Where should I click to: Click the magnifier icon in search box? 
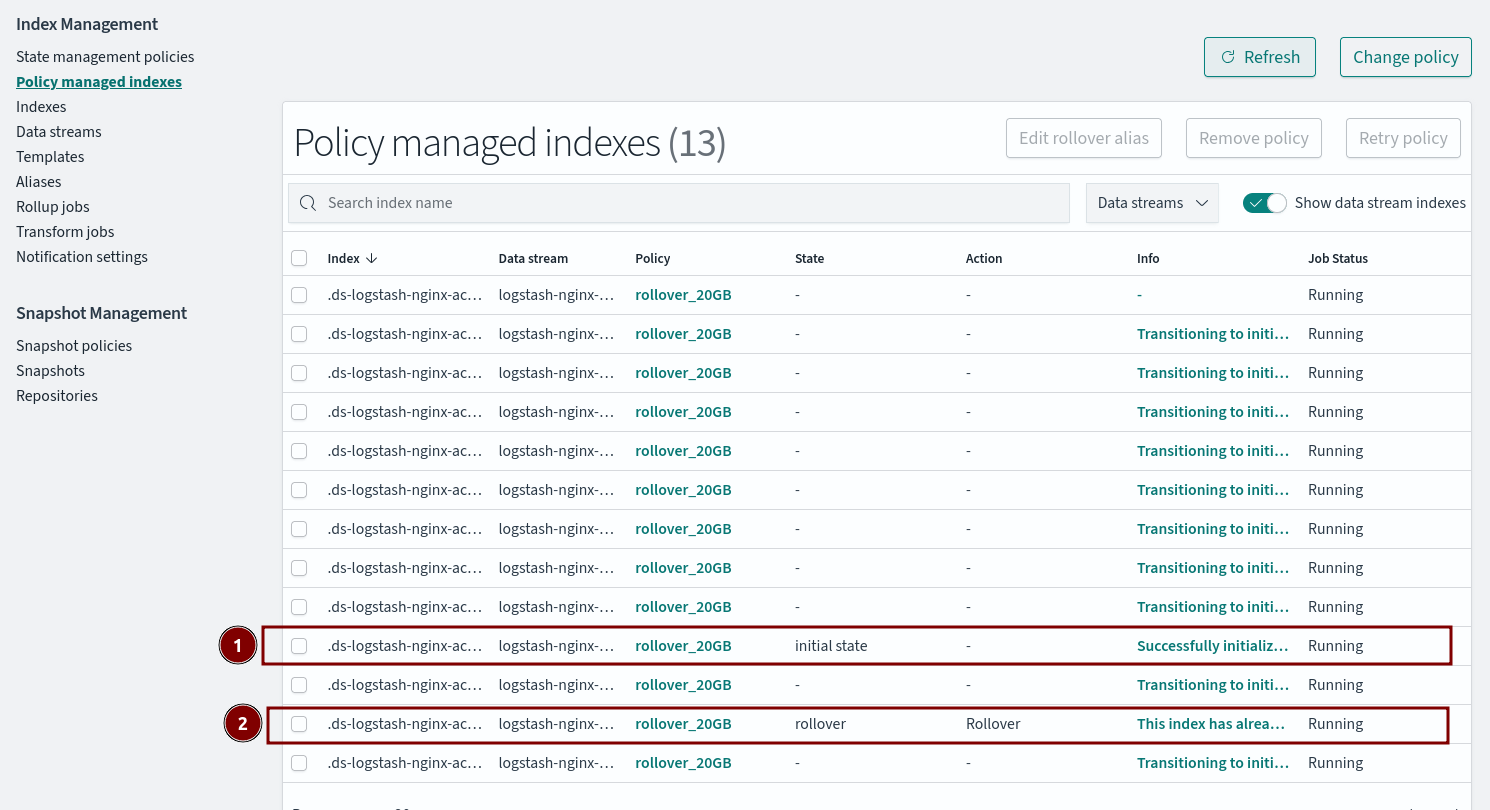point(308,203)
